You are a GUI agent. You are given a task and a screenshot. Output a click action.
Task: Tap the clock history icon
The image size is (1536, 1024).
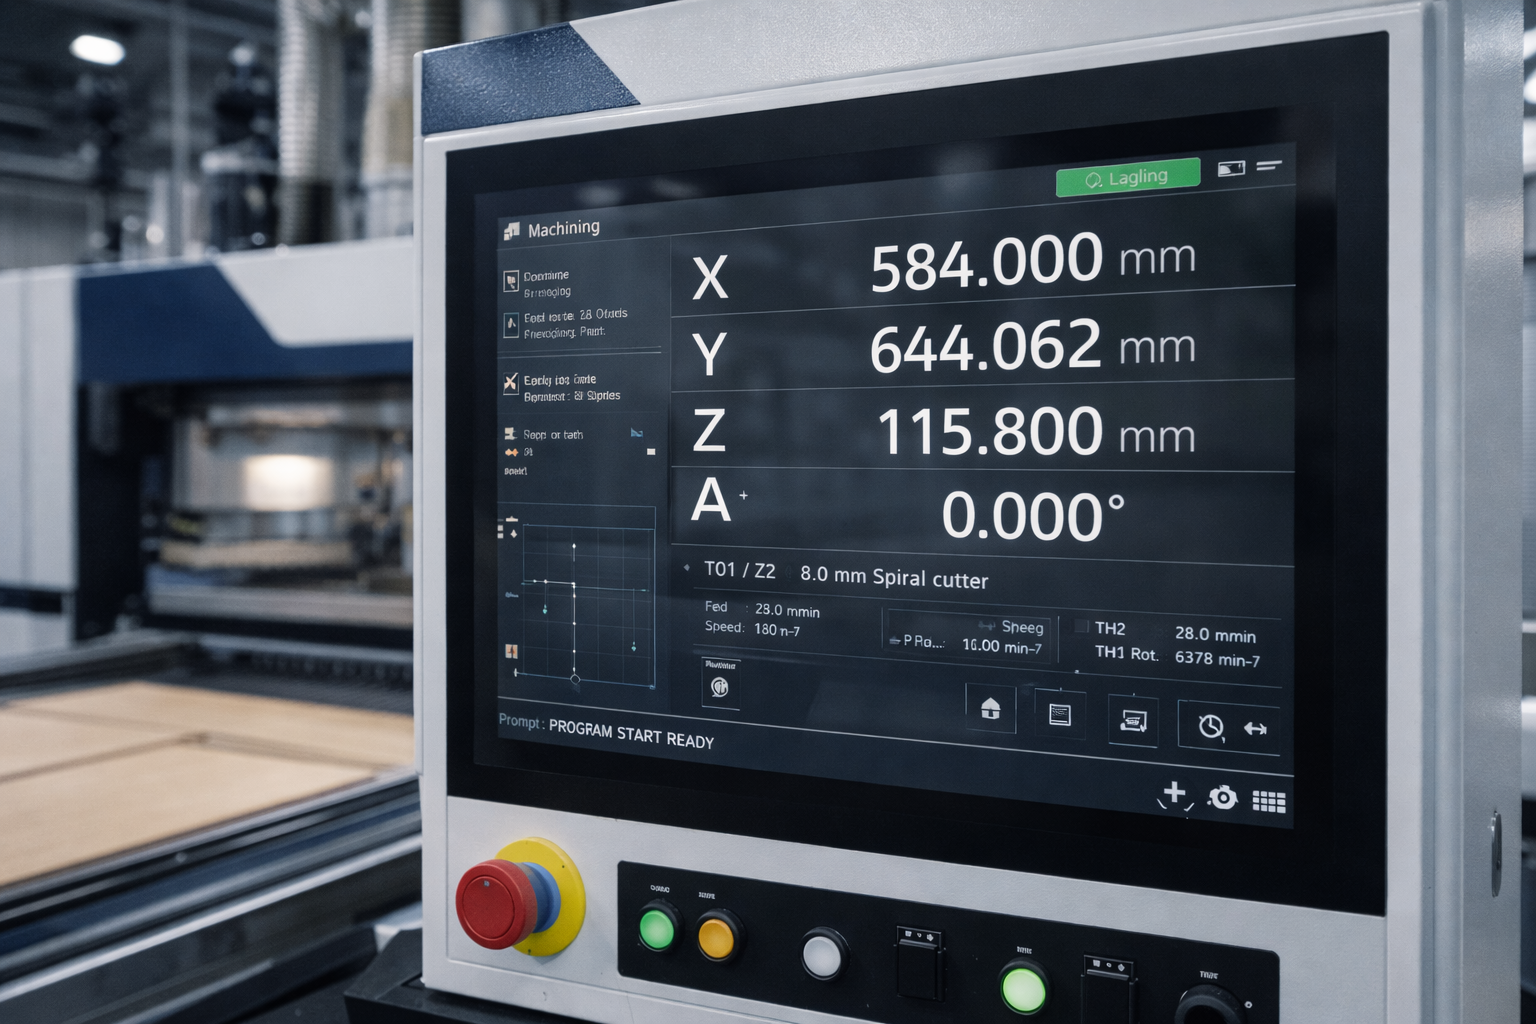point(1210,726)
